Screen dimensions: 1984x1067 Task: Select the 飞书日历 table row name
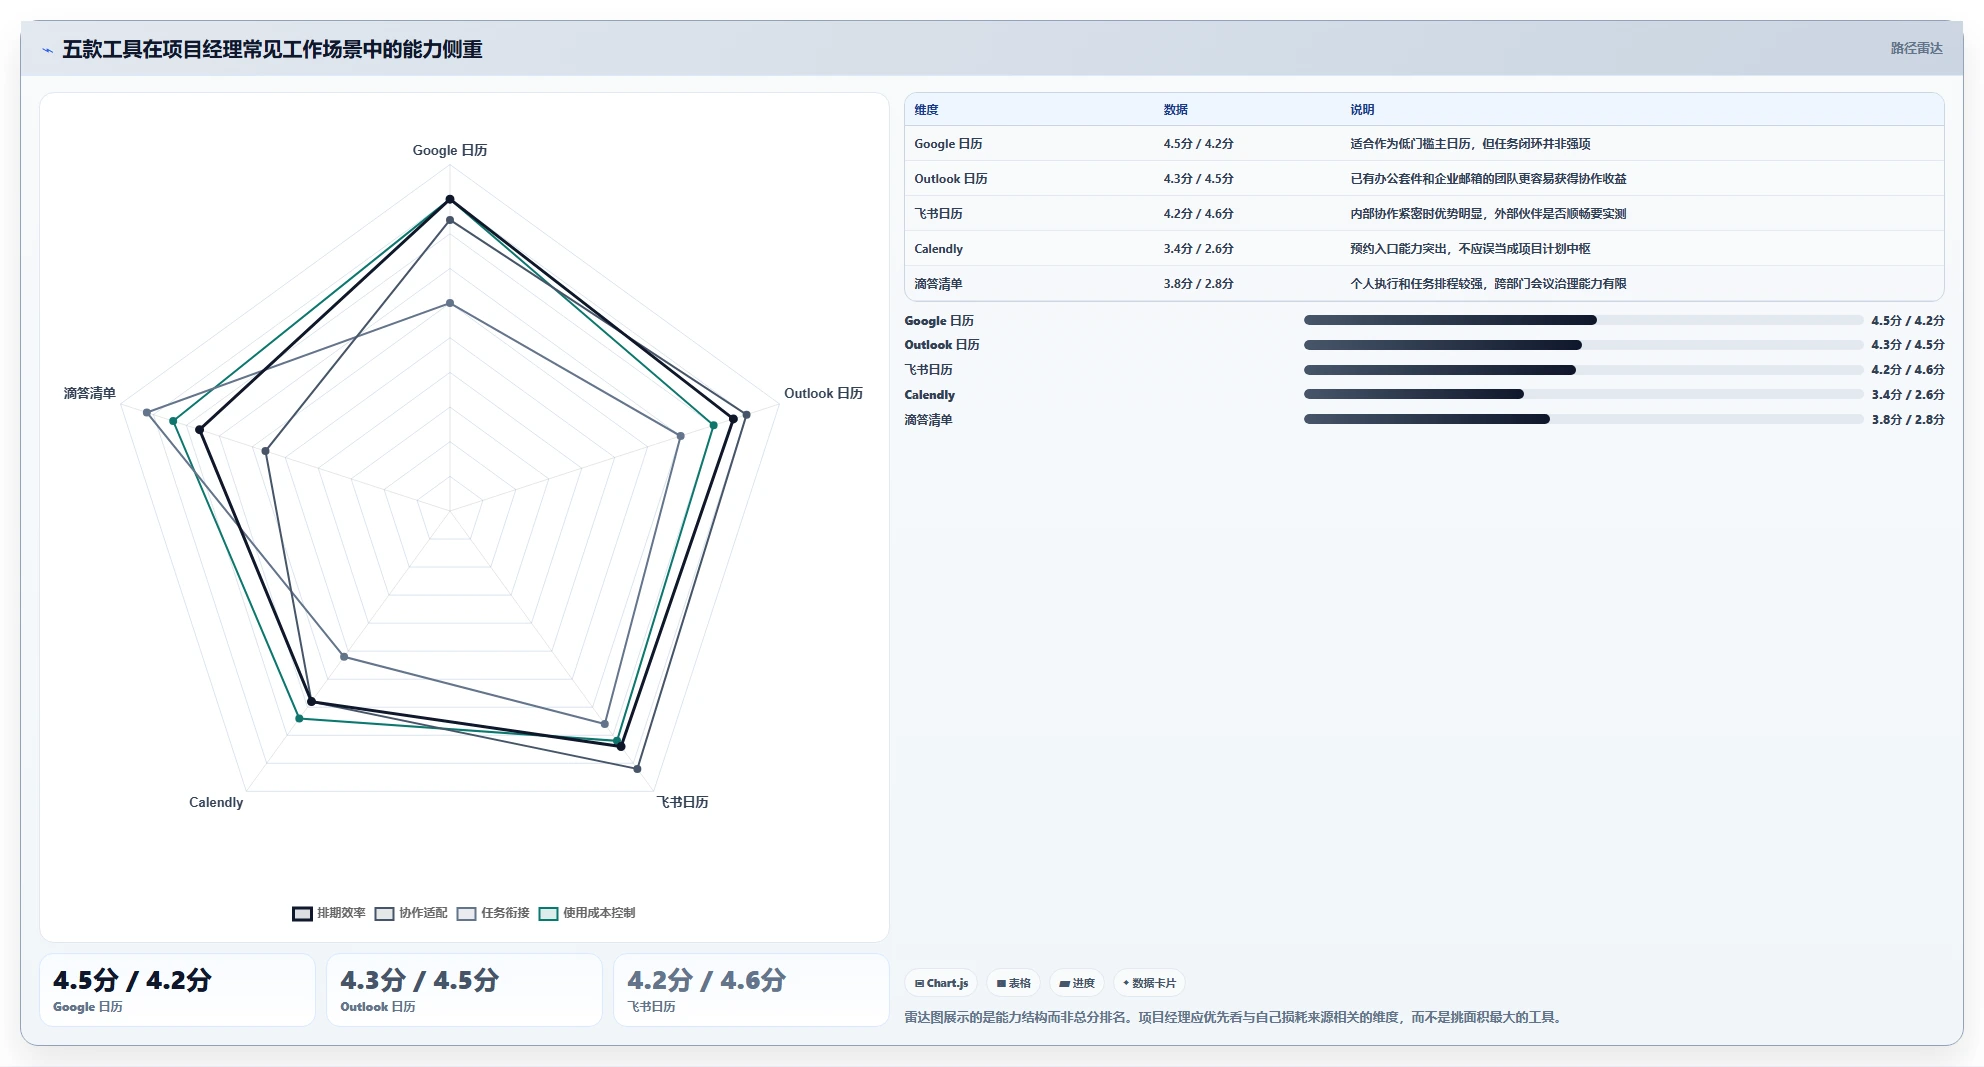pos(938,214)
